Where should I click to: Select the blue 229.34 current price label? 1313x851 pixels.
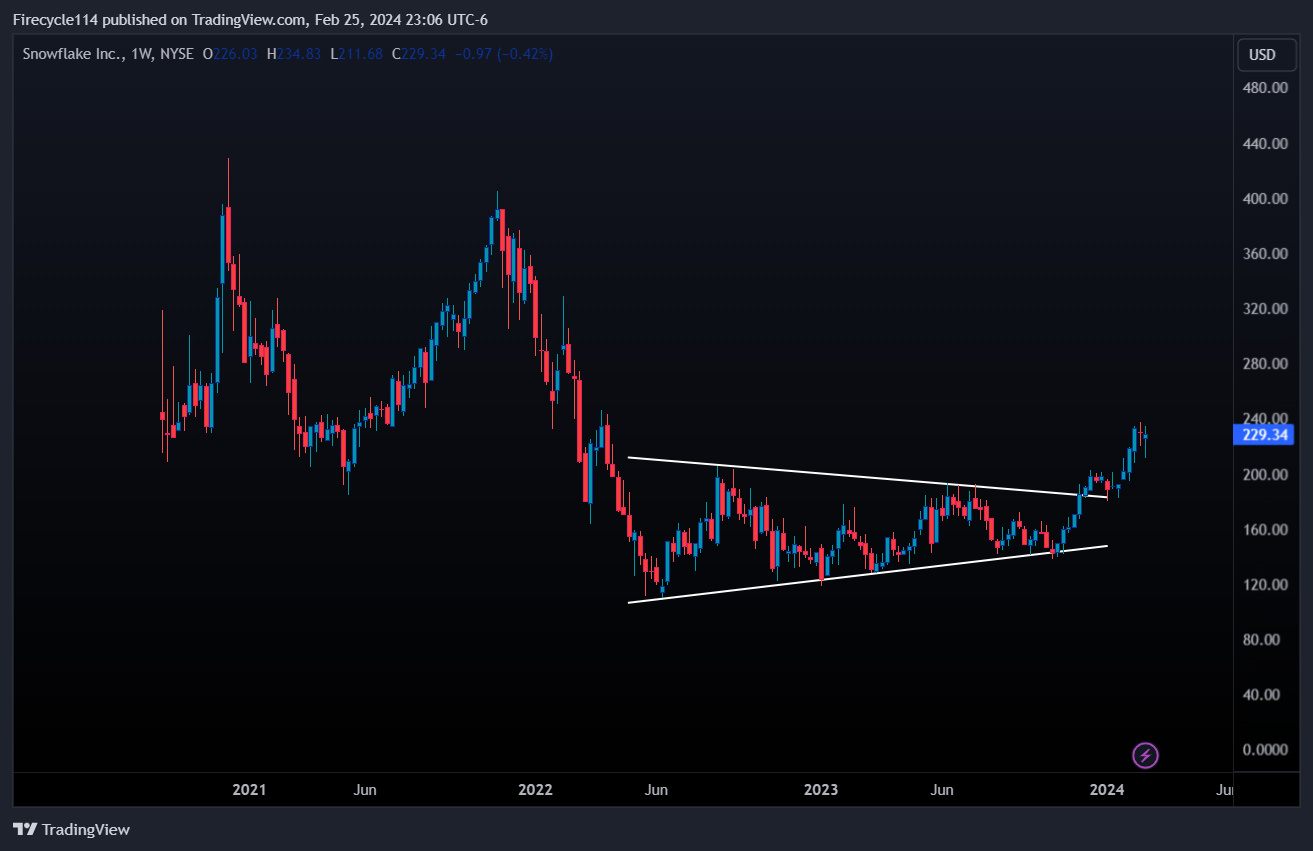(1264, 435)
